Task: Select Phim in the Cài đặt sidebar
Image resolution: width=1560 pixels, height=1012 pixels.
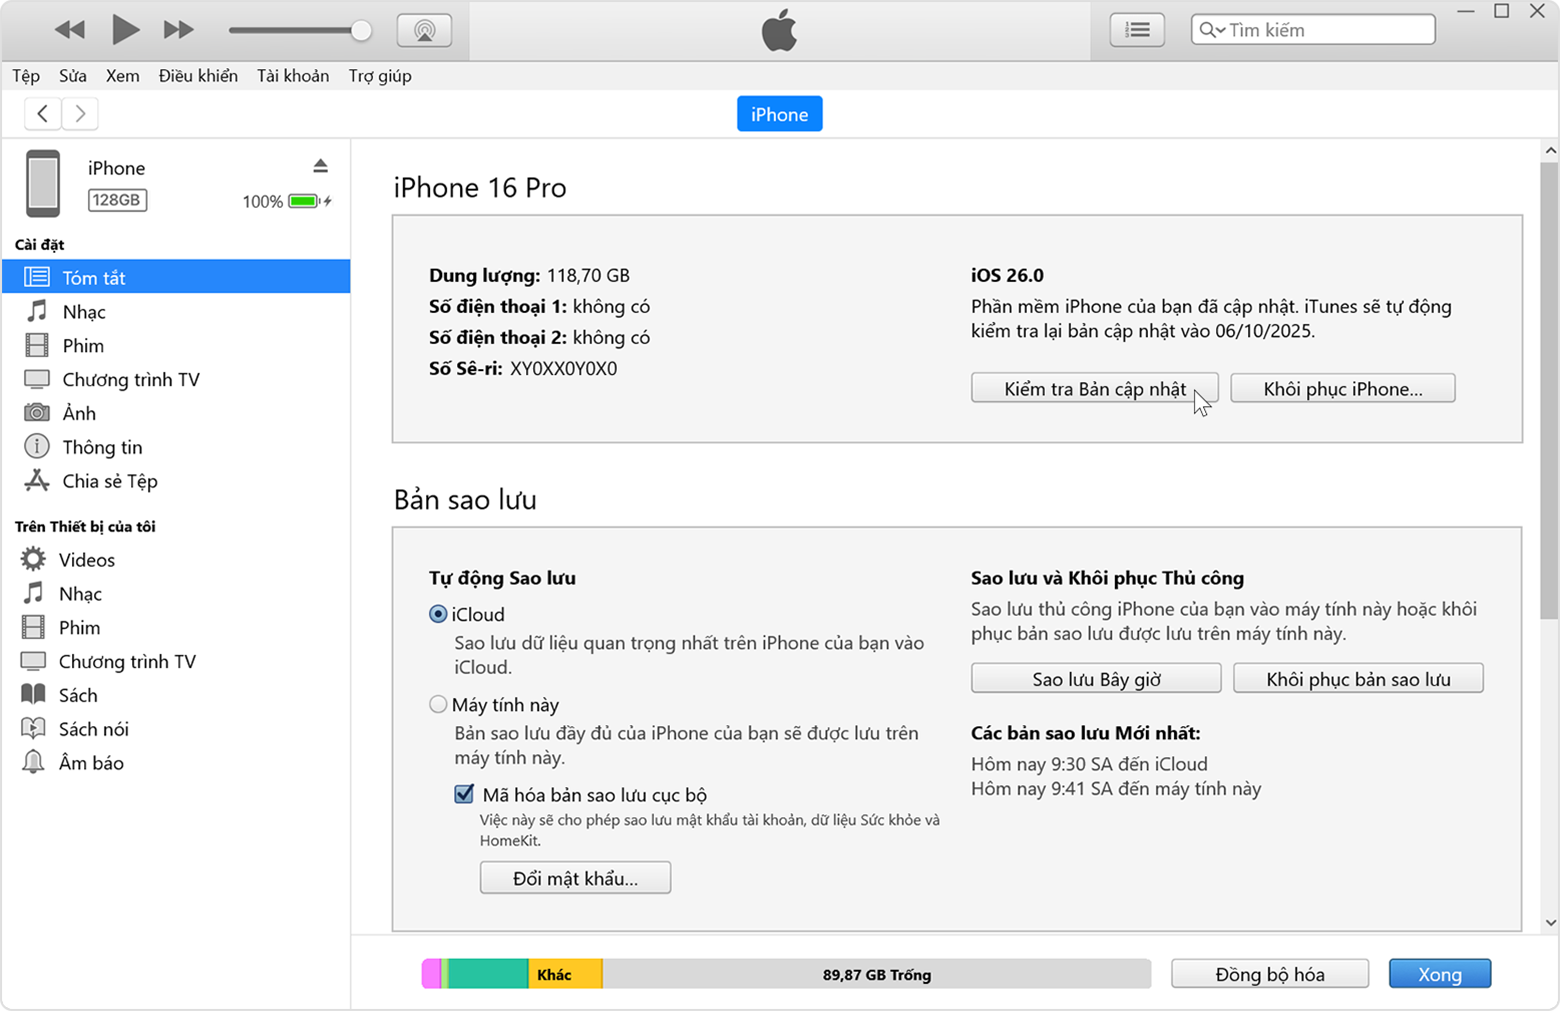Action: [82, 345]
